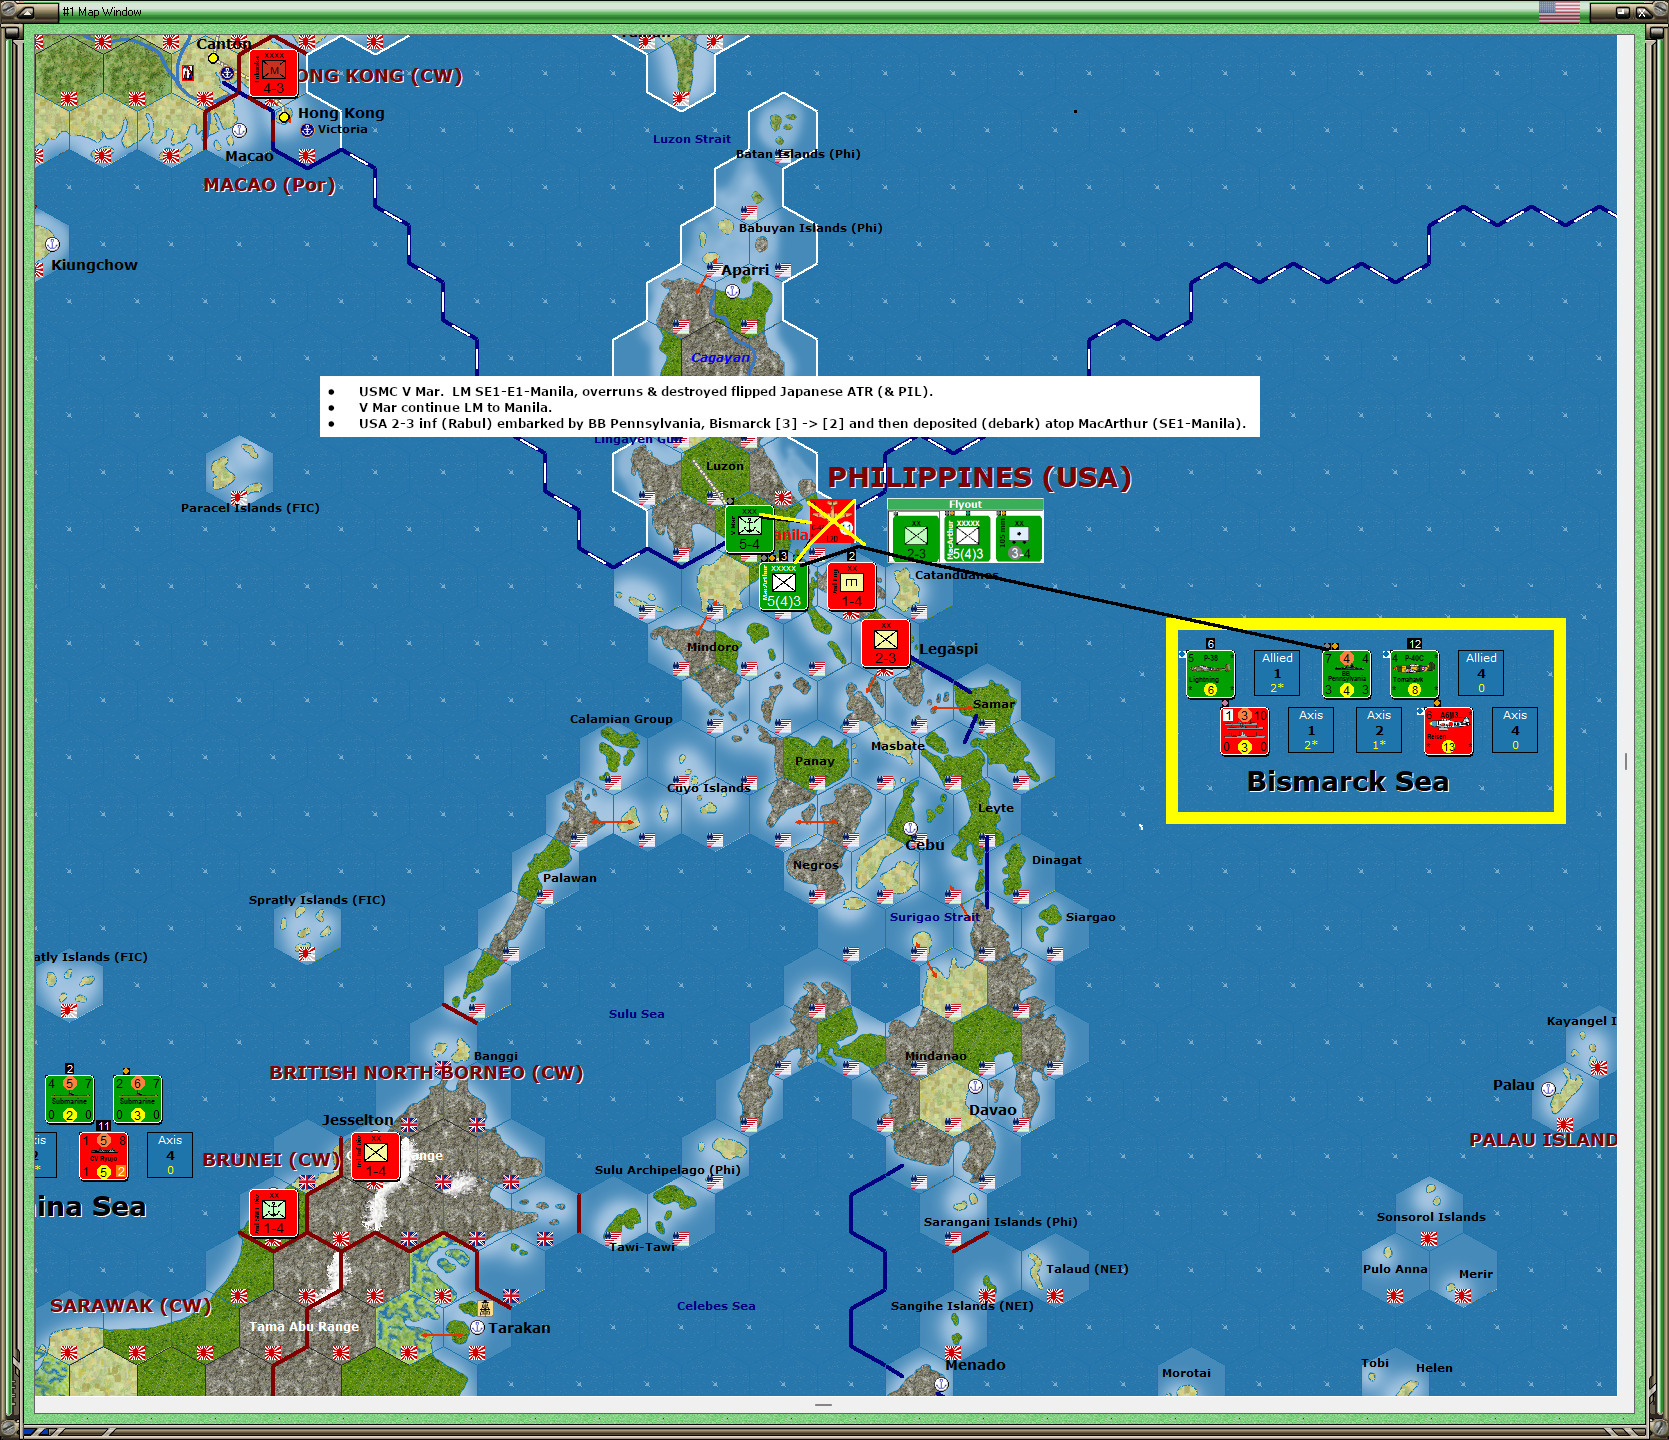
Task: Select the P-38 Lightning air unit
Action: click(1210, 674)
